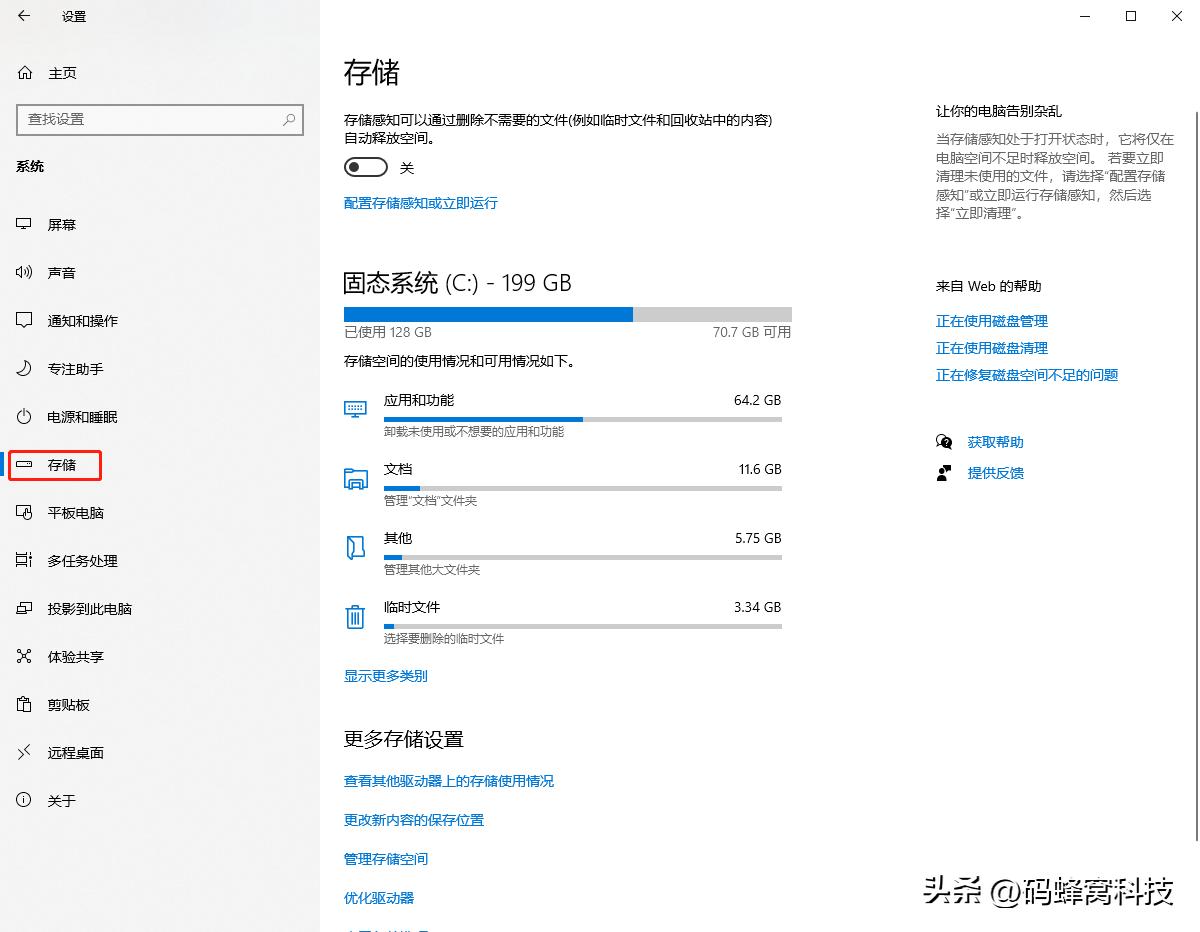
Task: Select the 文档 folder icon
Action: tap(355, 478)
